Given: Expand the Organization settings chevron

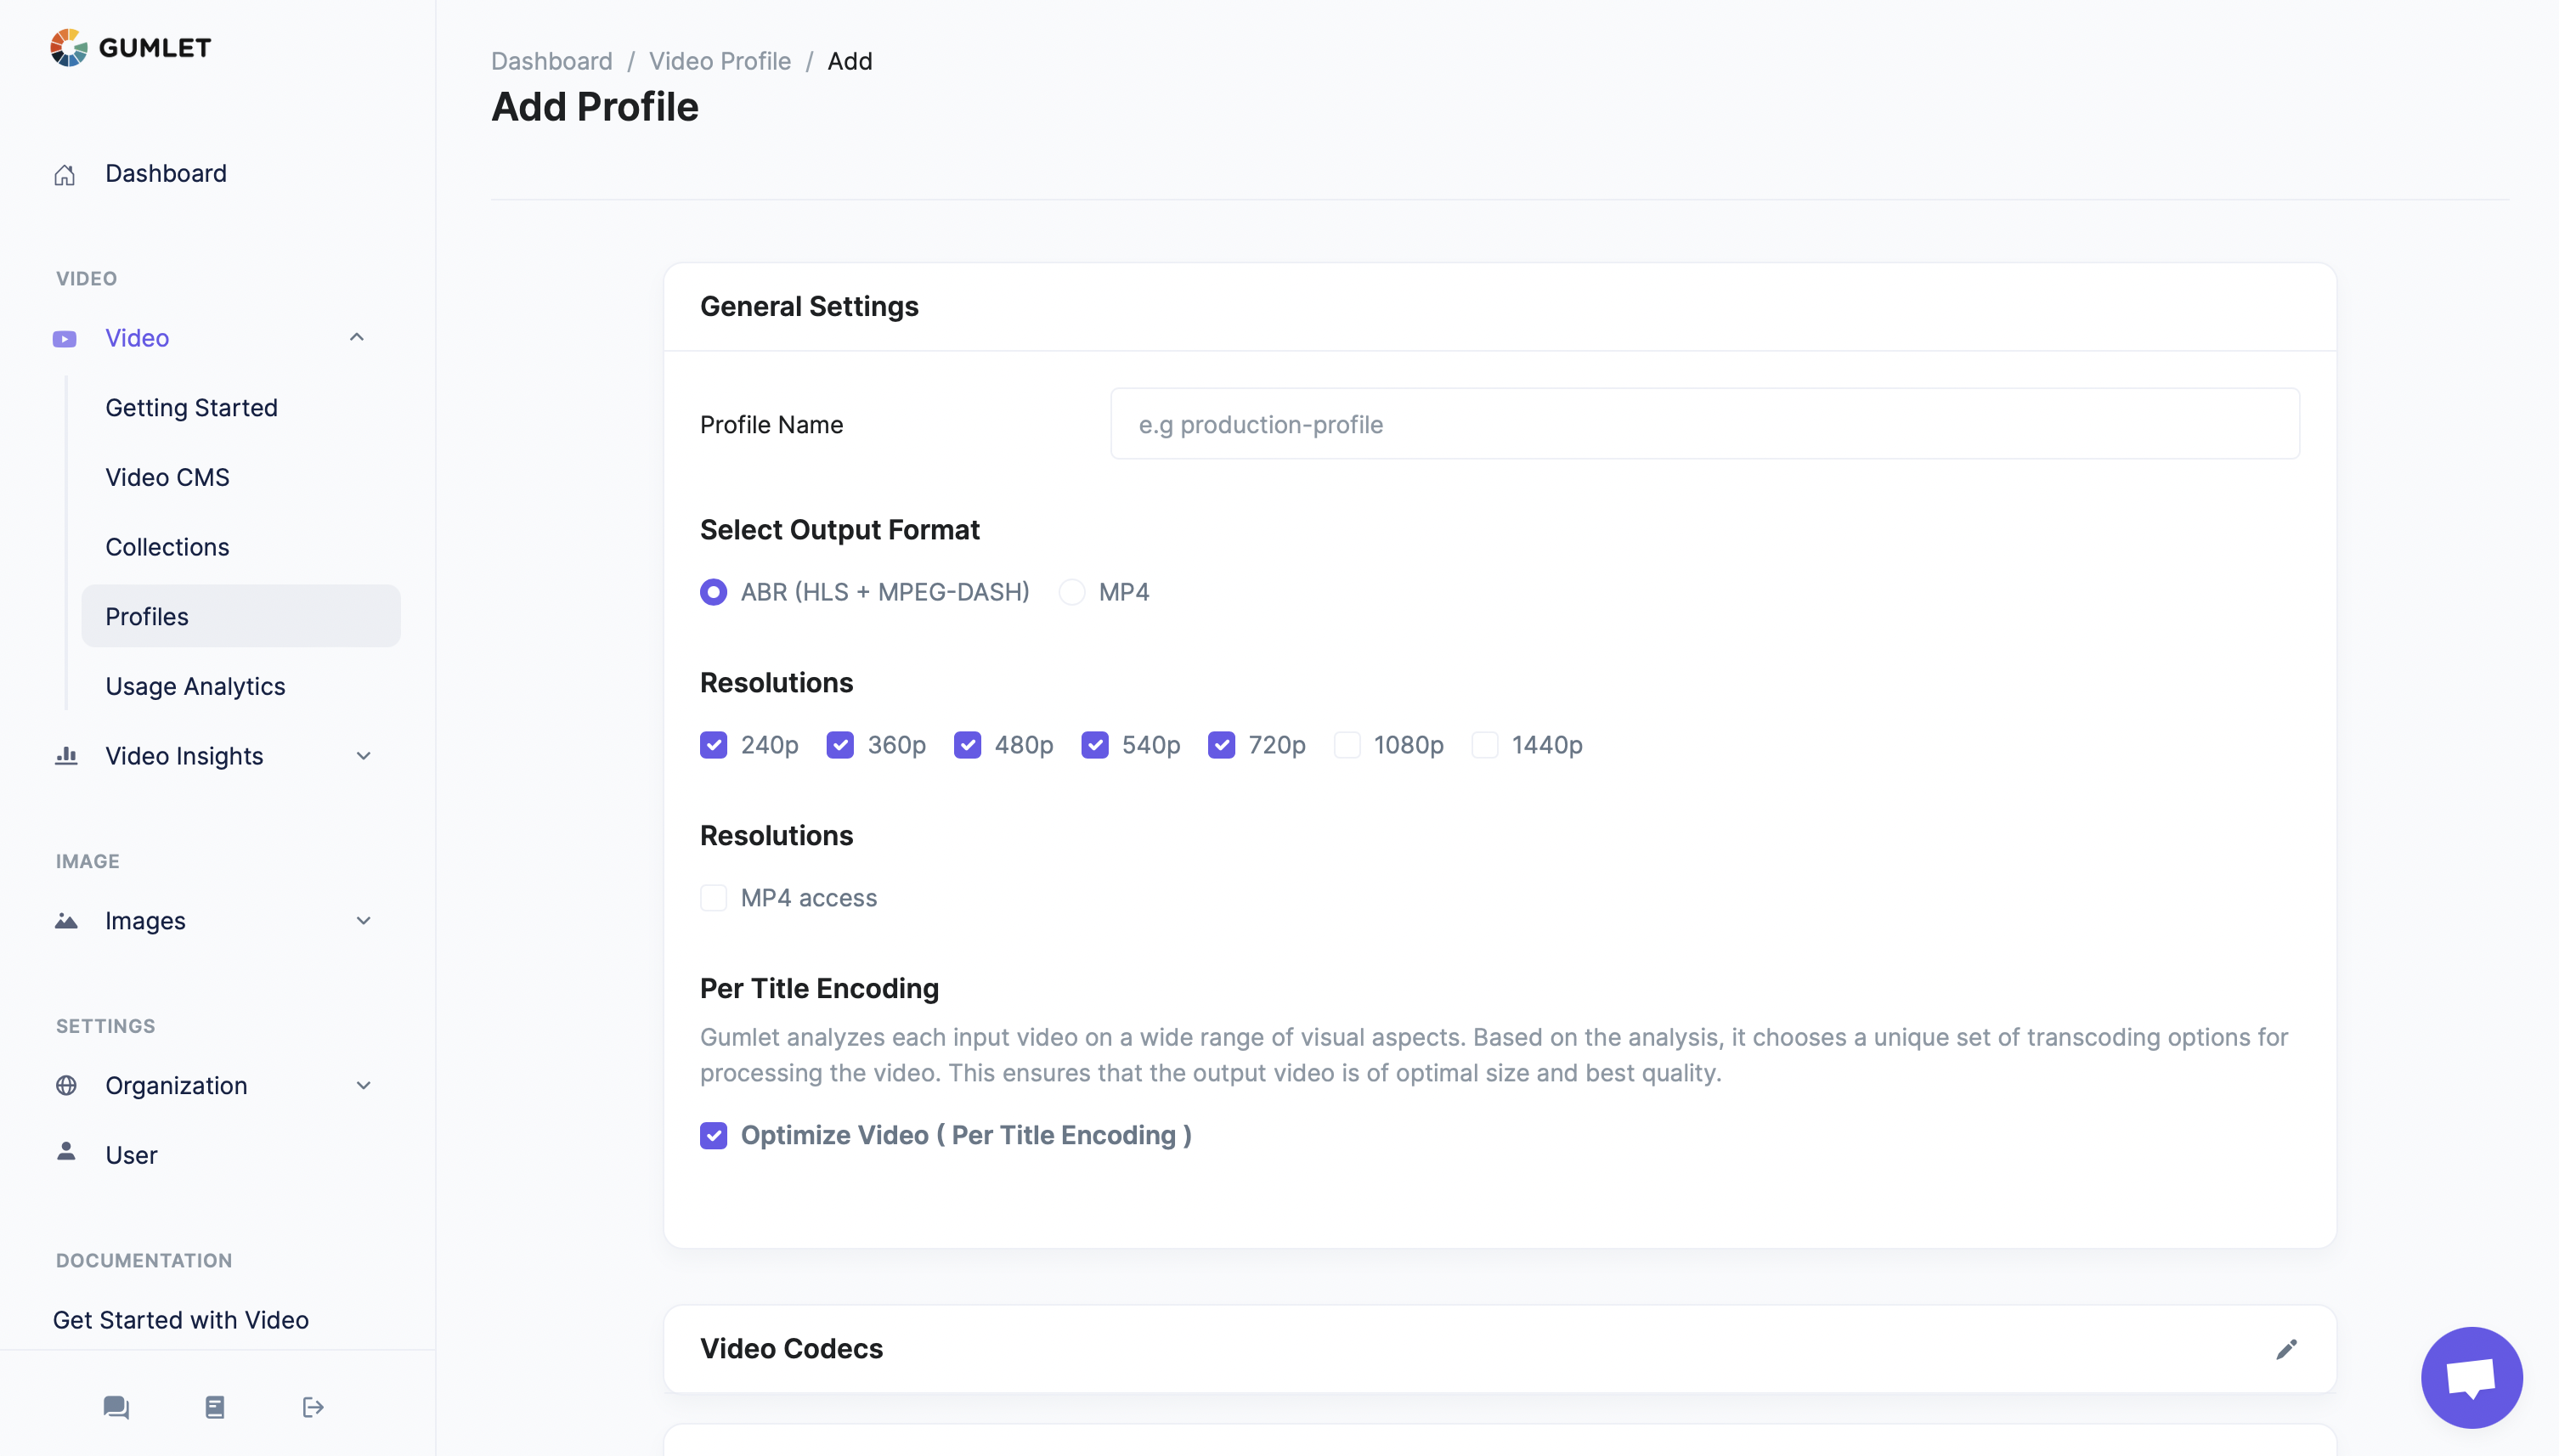Looking at the screenshot, I should 363,1085.
